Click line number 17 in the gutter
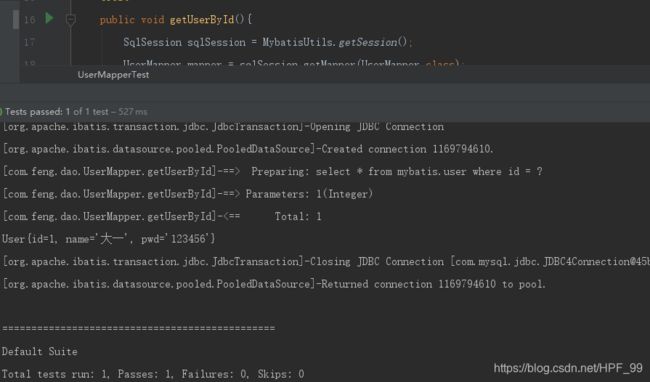The image size is (650, 382). 29,42
